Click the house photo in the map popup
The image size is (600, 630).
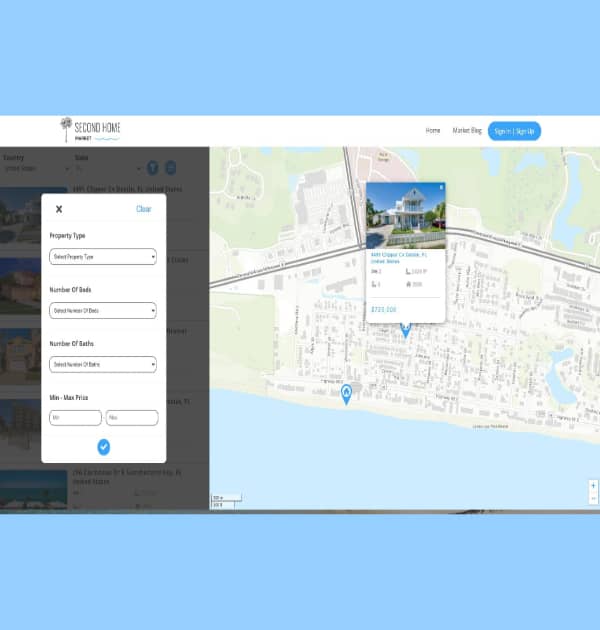click(x=406, y=215)
